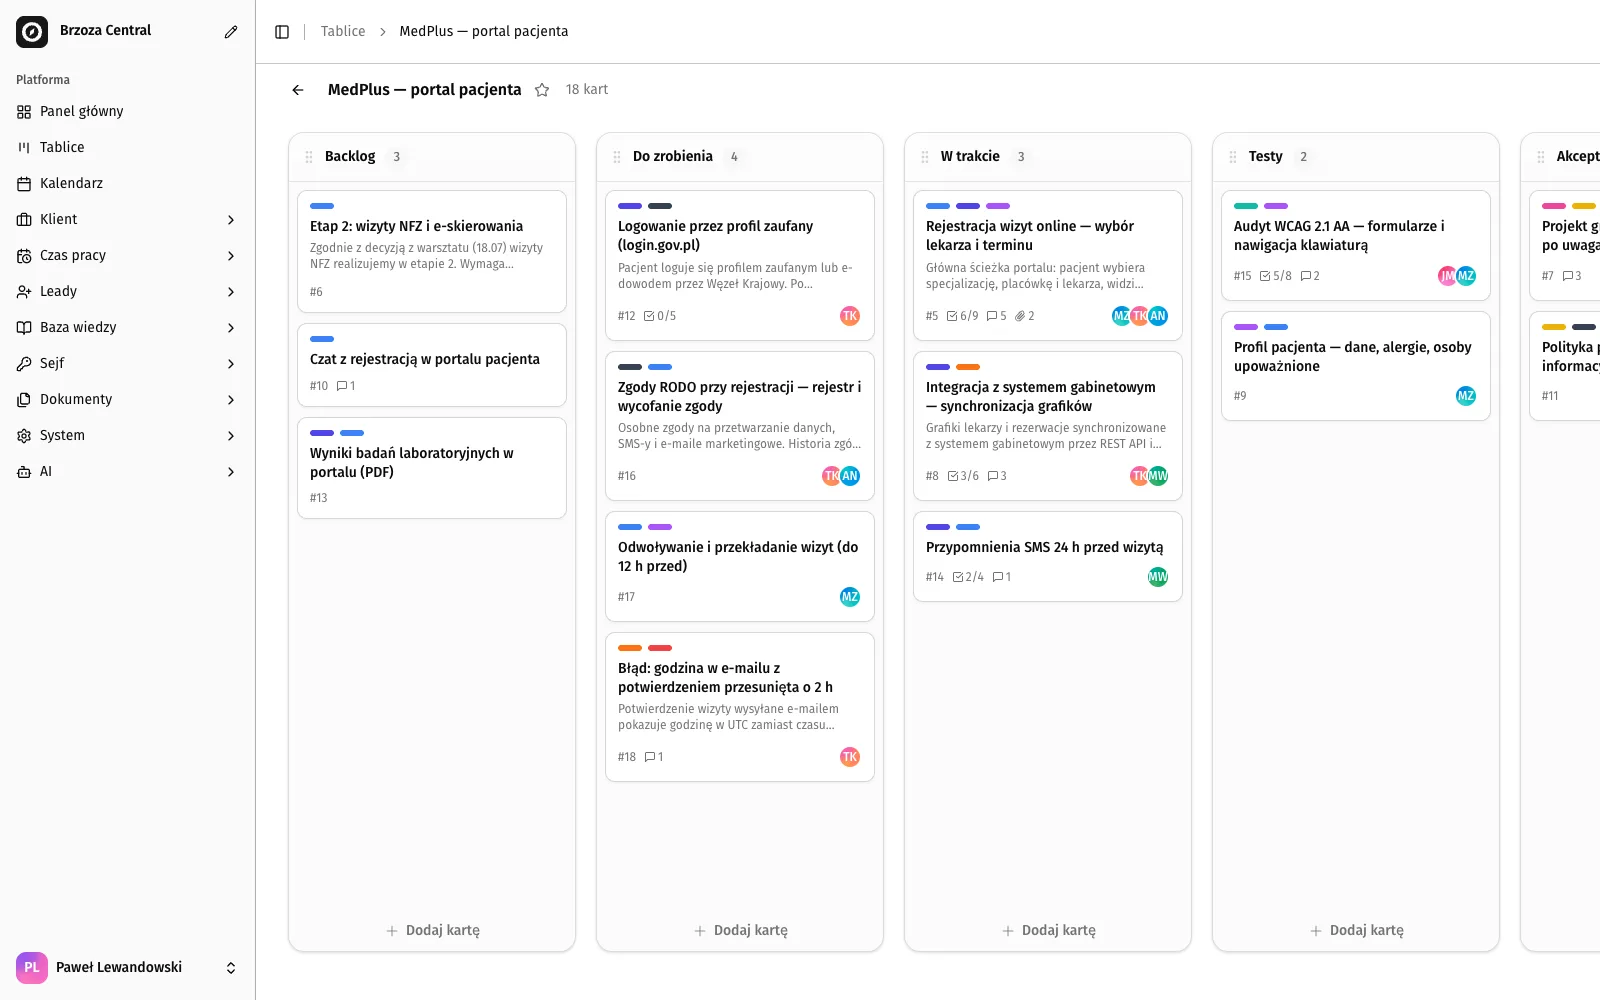The height and width of the screenshot is (1000, 1600).
Task: Open the card Wyniki badań laboratoryjnych w portalu
Action: click(x=432, y=468)
